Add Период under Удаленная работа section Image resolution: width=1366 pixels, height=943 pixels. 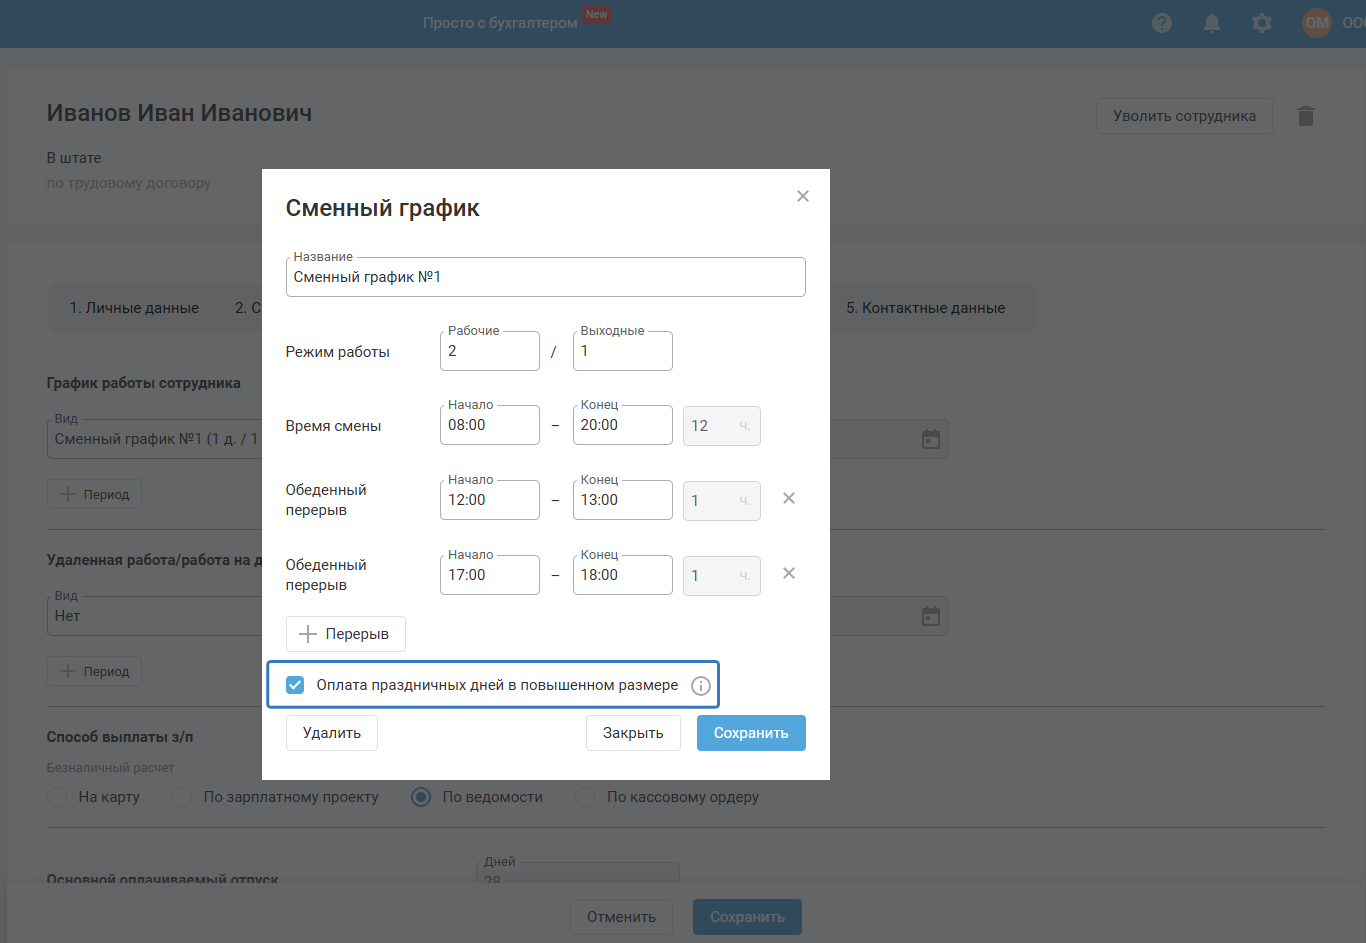point(94,671)
